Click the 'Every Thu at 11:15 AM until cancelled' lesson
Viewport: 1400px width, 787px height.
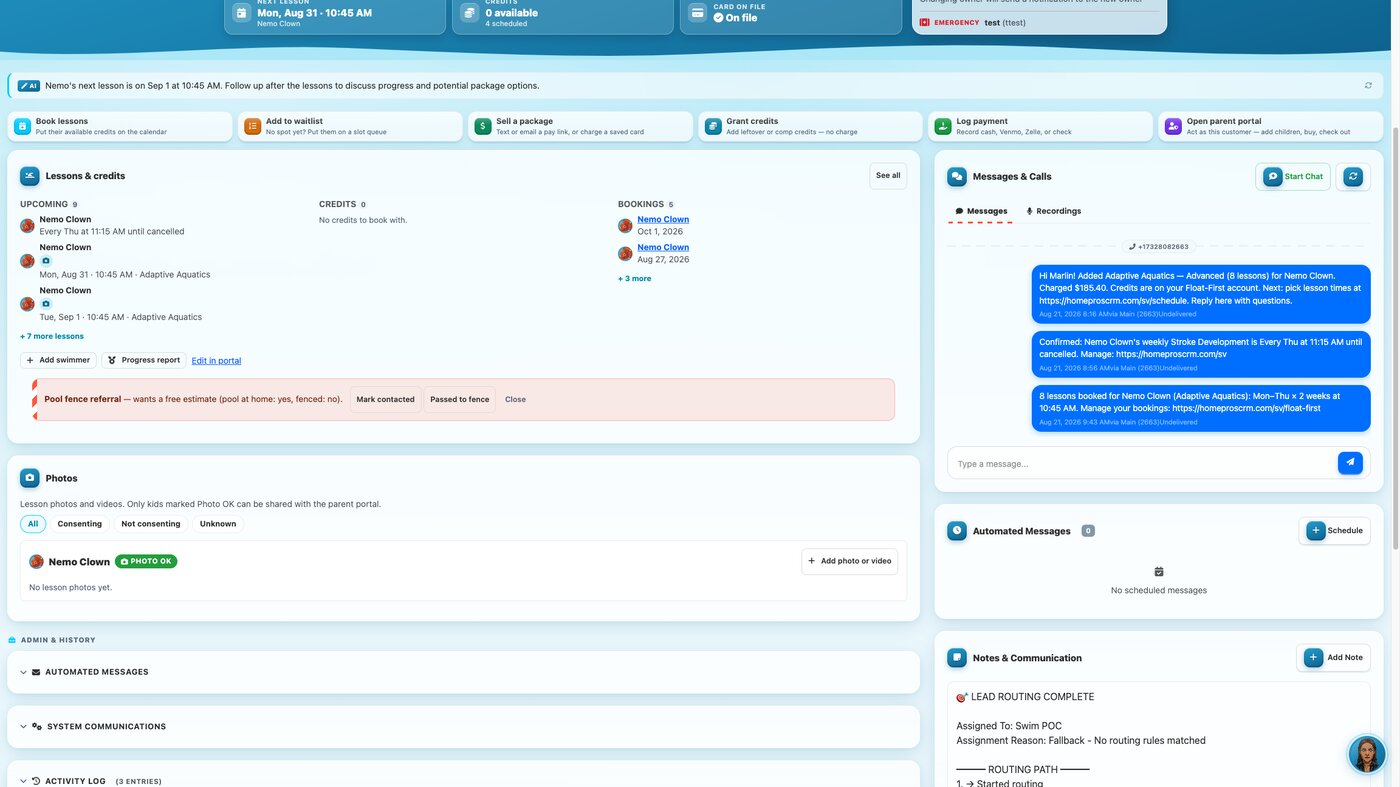(112, 231)
